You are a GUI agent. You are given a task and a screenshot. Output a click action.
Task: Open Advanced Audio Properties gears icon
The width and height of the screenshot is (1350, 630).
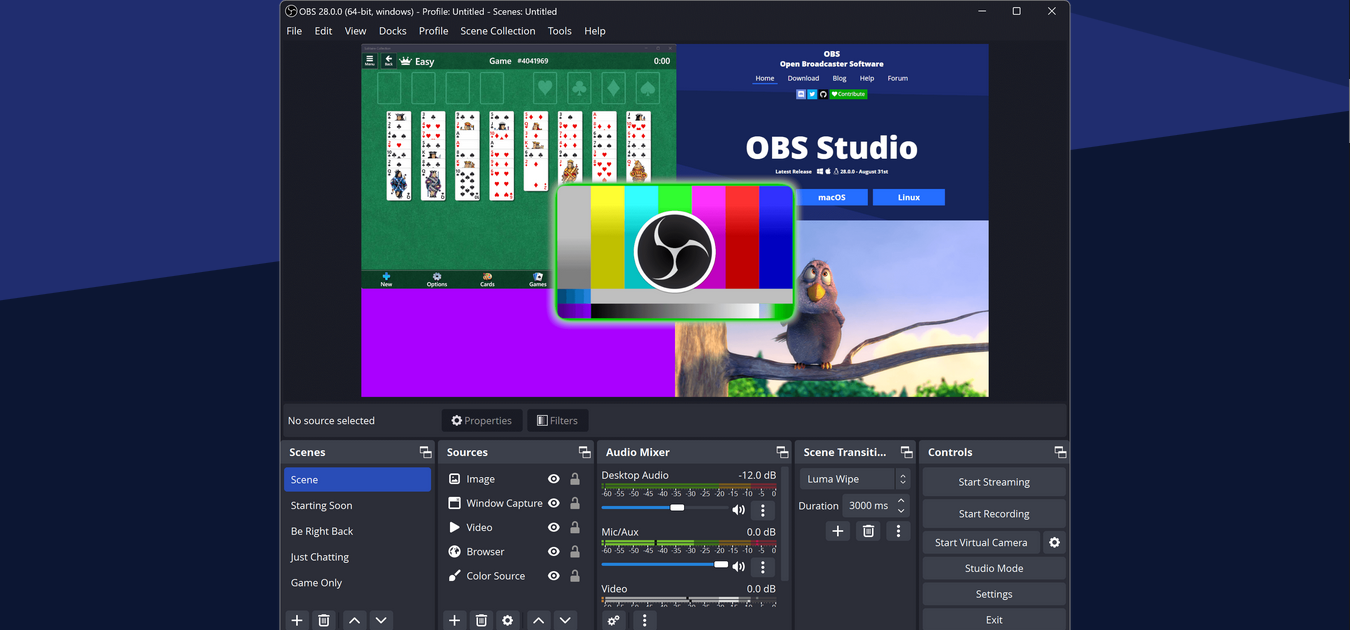coord(614,620)
